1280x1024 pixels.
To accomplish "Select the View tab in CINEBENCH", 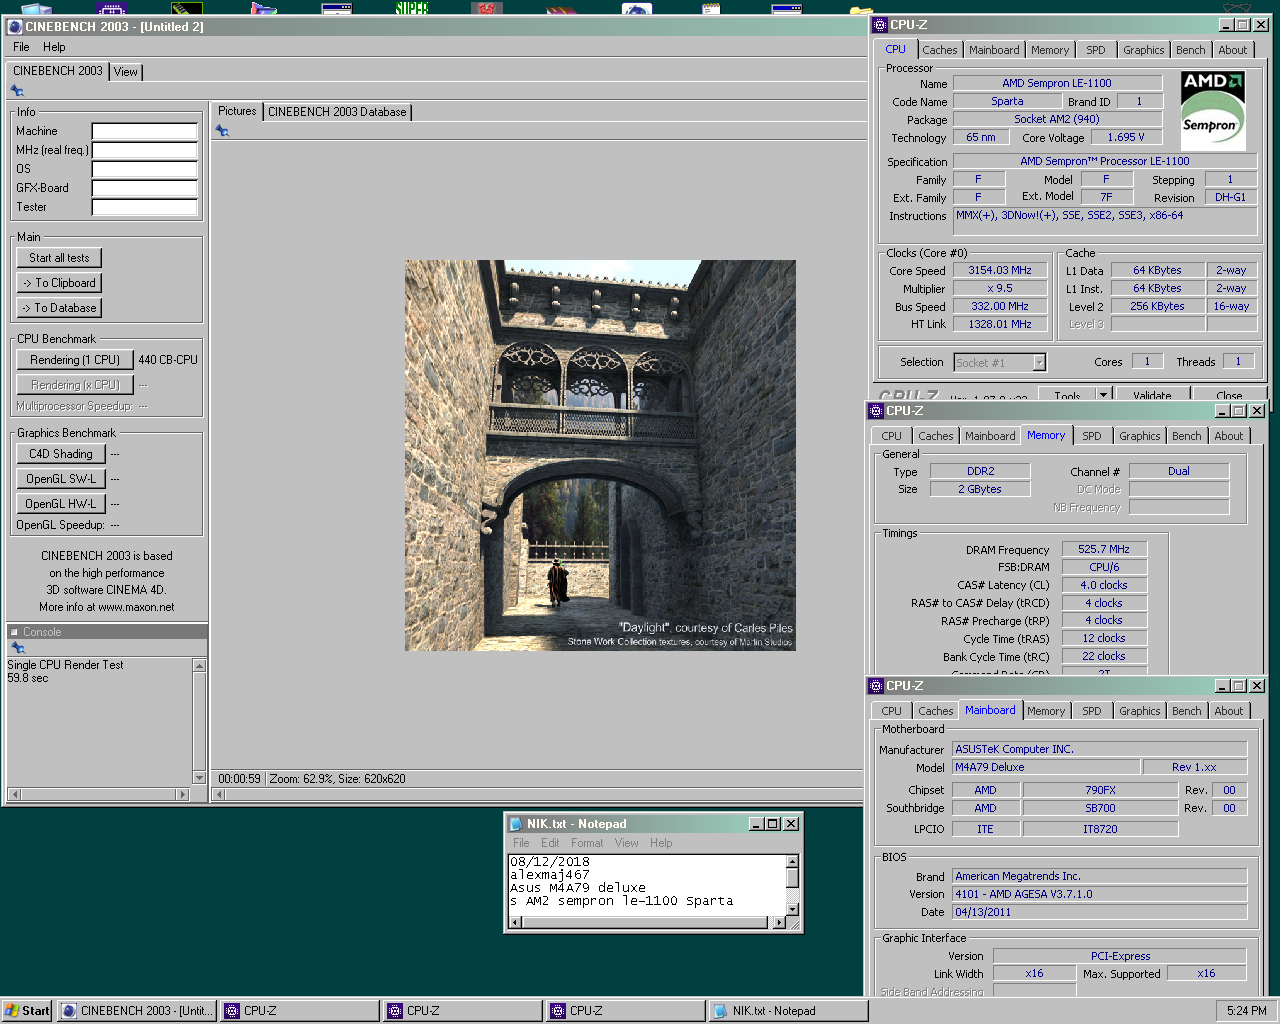I will [126, 72].
